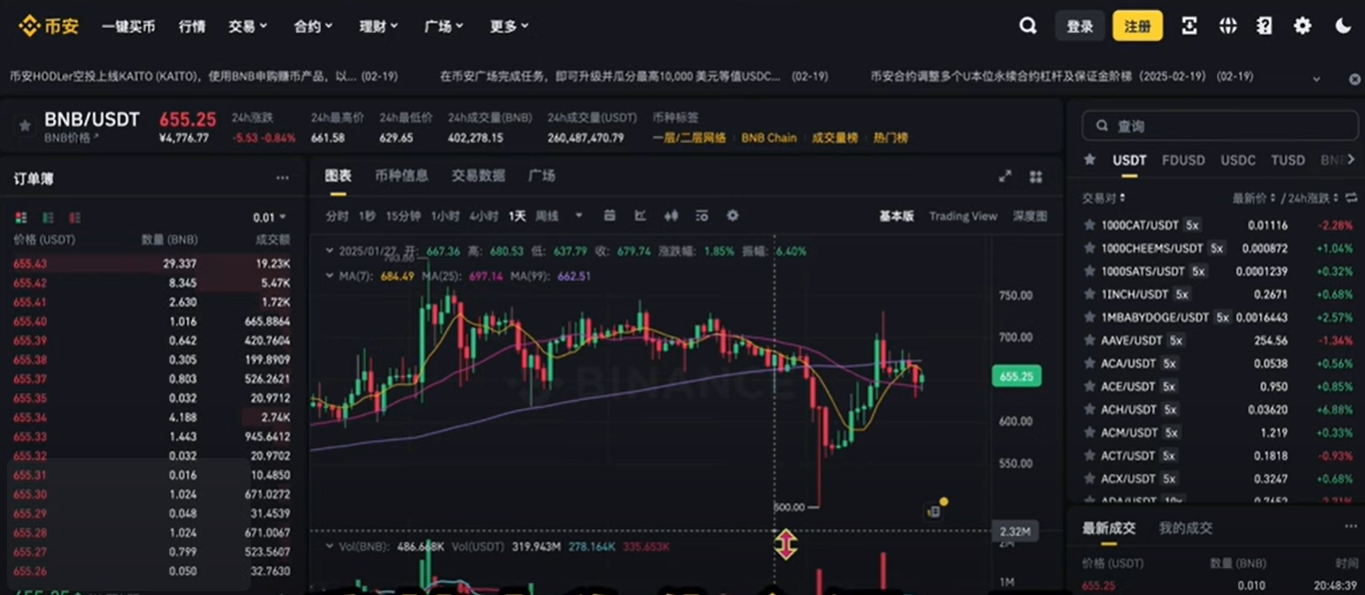Toggle the change/volume column switch icon
Image resolution: width=1365 pixels, height=595 pixels.
1349,198
